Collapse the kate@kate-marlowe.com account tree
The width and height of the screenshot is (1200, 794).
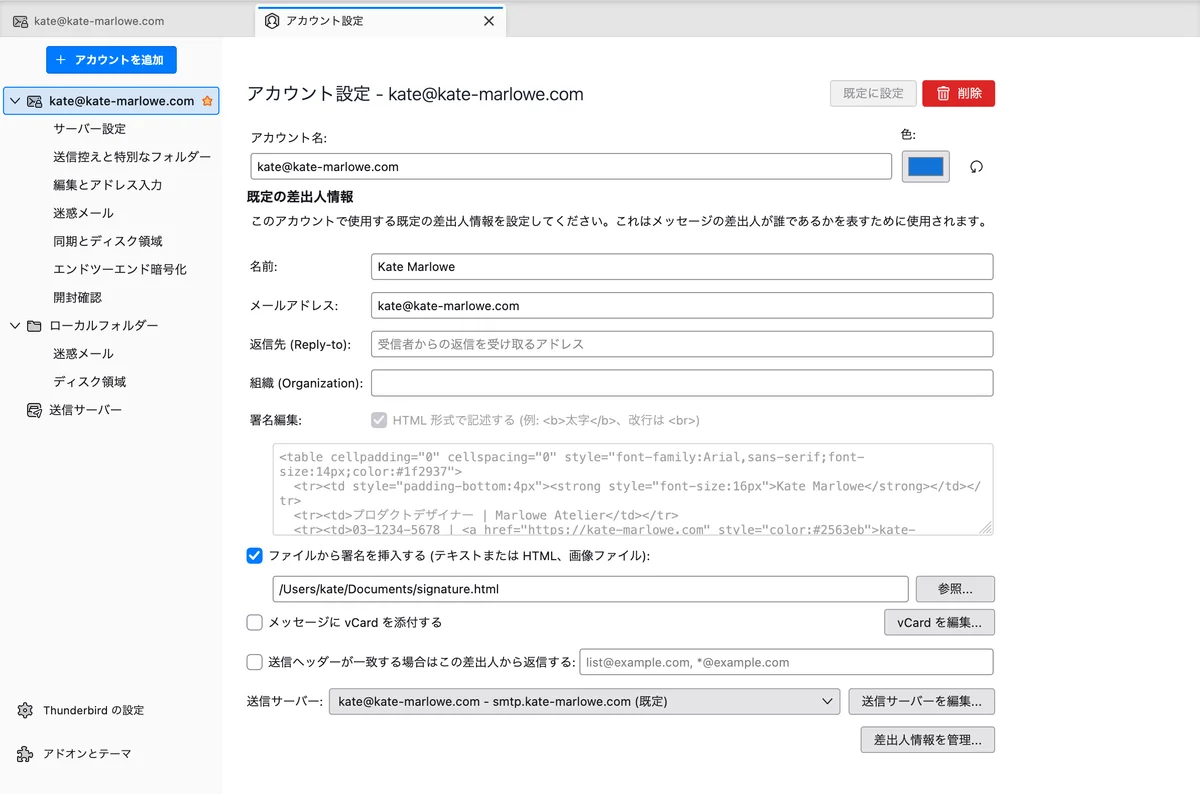click(14, 101)
